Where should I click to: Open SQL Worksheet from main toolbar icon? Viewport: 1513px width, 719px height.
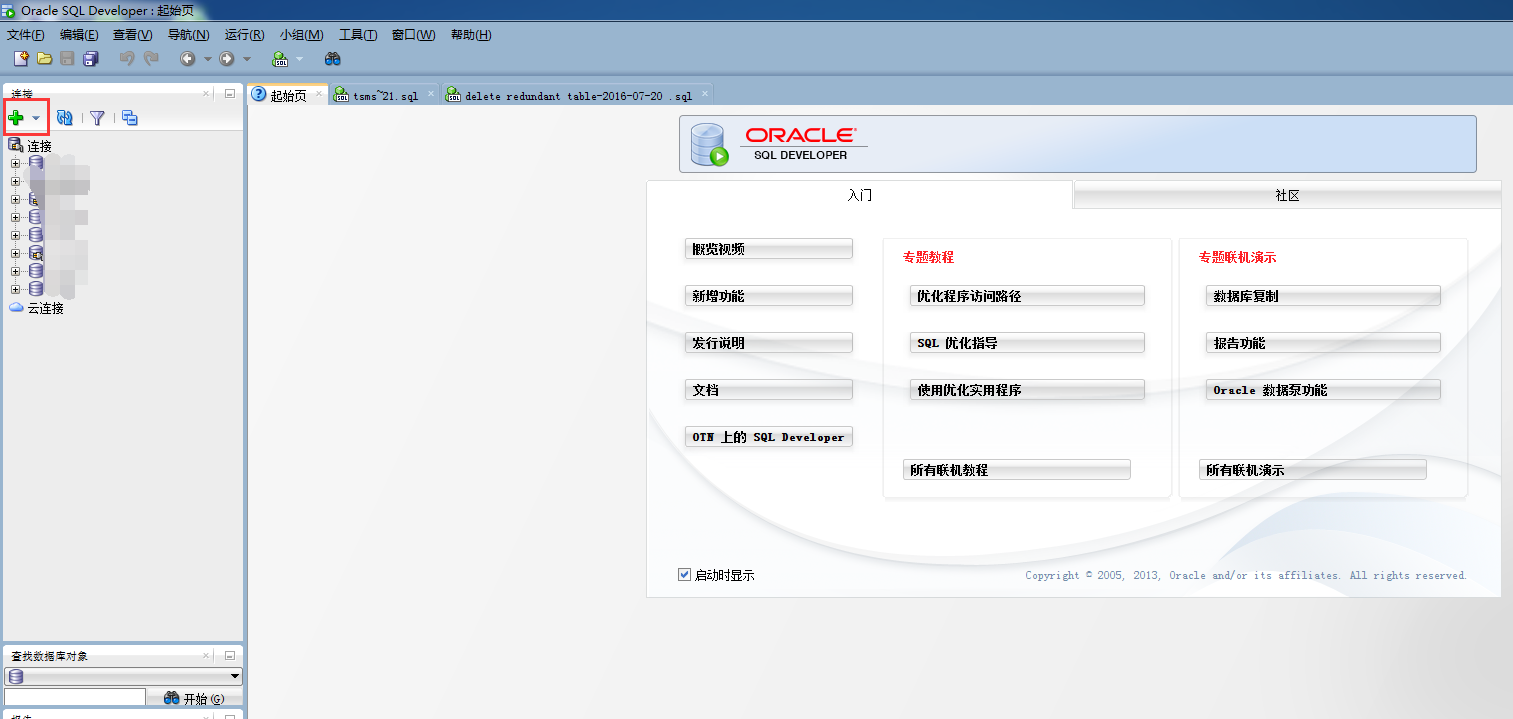[x=280, y=59]
